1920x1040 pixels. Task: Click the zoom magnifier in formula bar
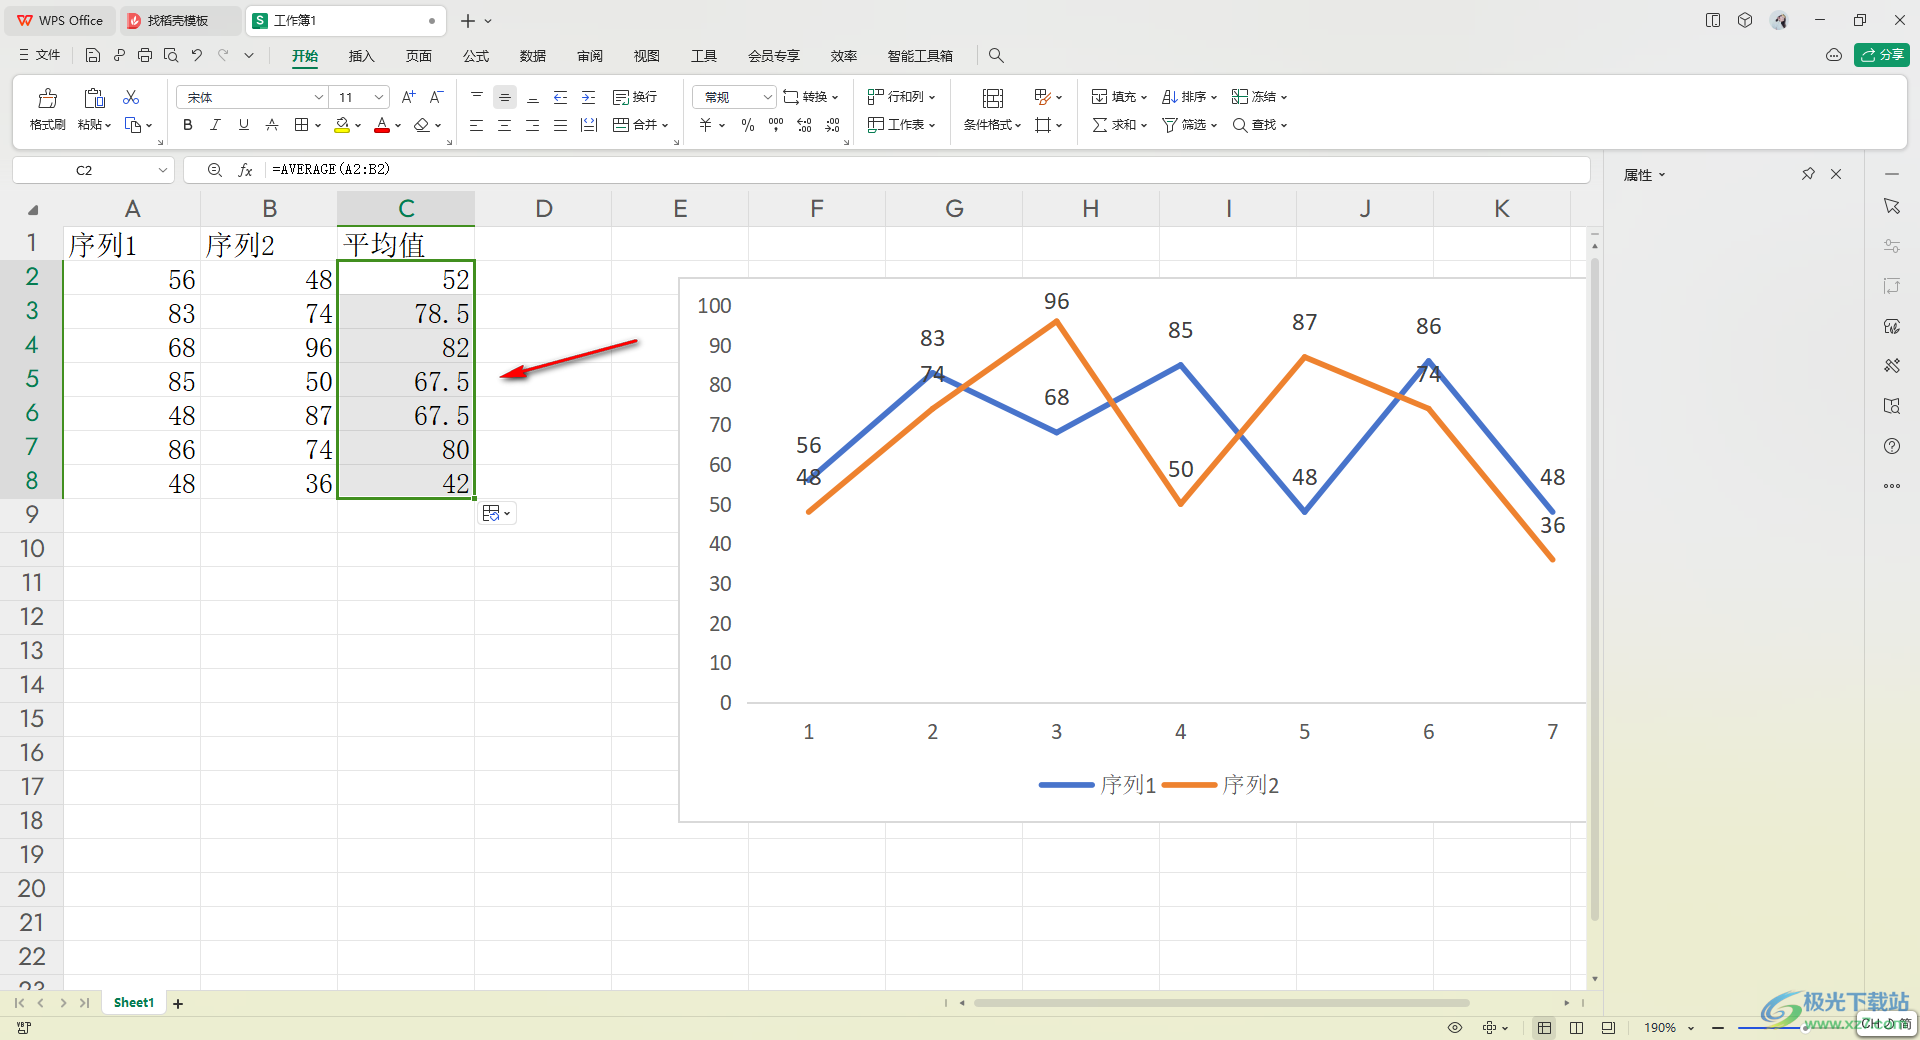tap(215, 170)
